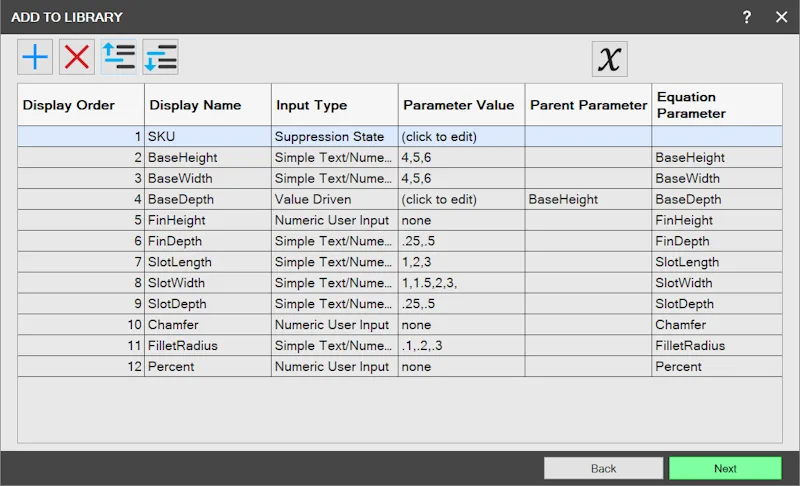
Task: Click BaseHeight in the Parent Parameter column
Action: click(588, 199)
